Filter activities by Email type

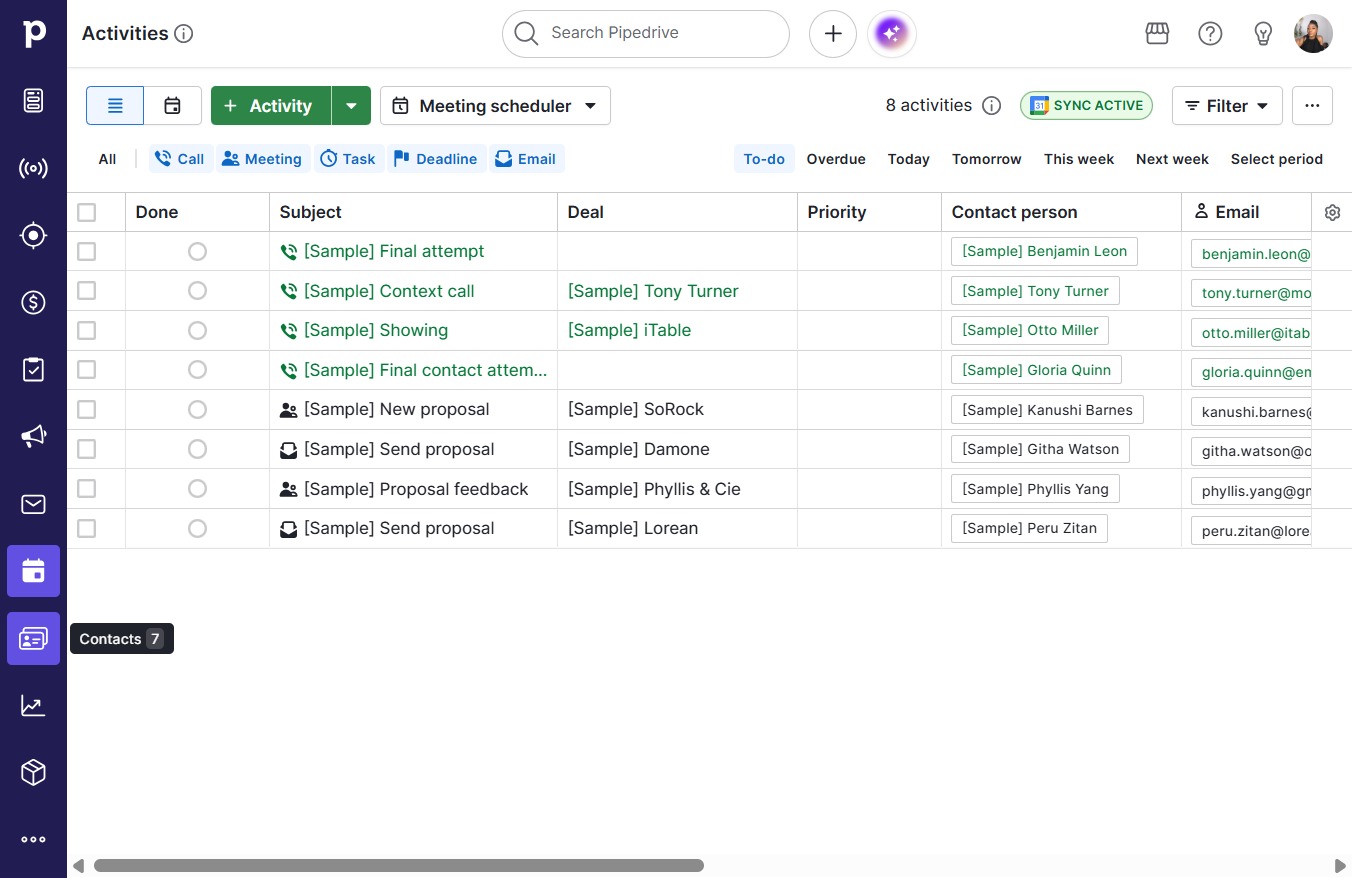[x=526, y=159]
